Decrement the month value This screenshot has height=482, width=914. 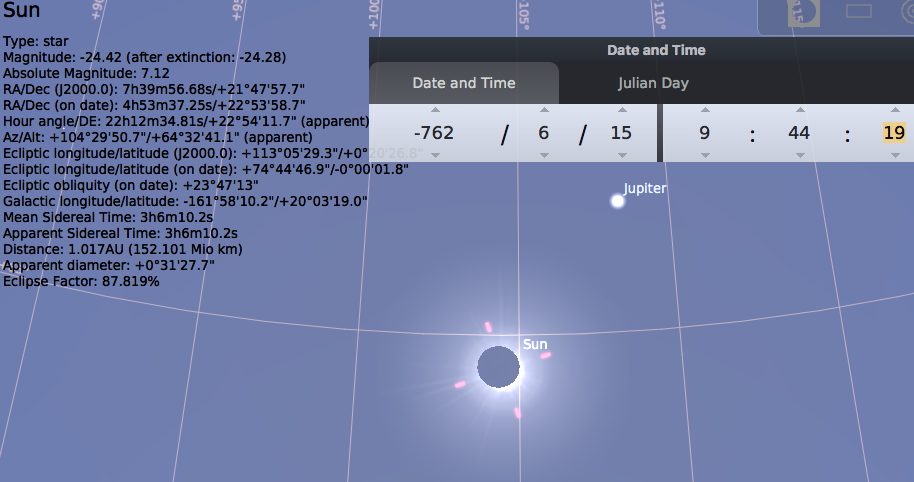pos(544,155)
